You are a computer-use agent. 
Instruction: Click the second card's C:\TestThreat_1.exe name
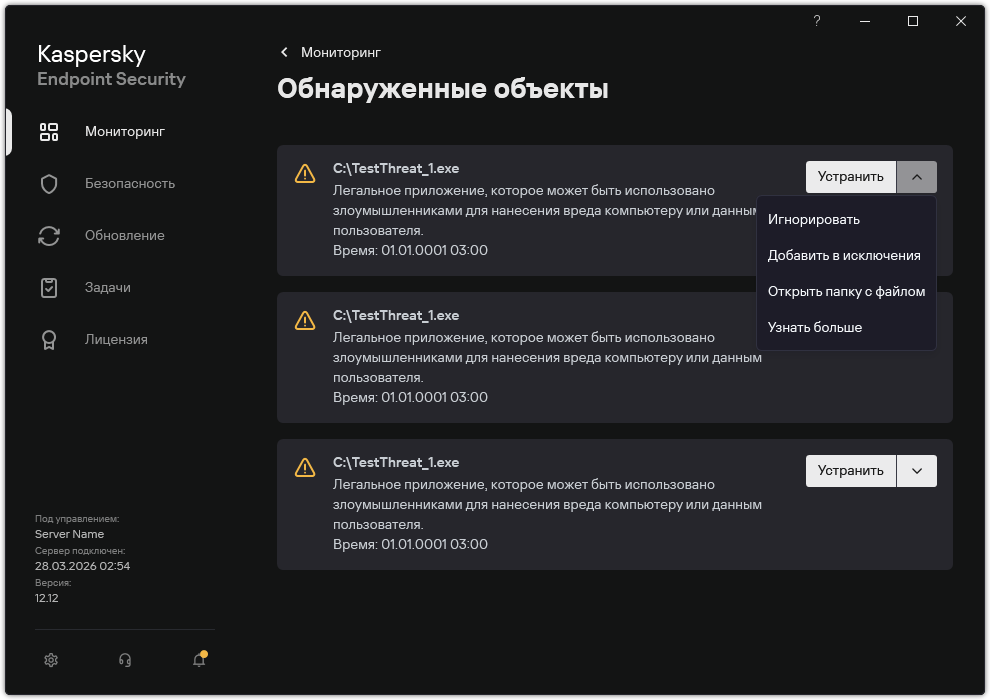tap(396, 316)
